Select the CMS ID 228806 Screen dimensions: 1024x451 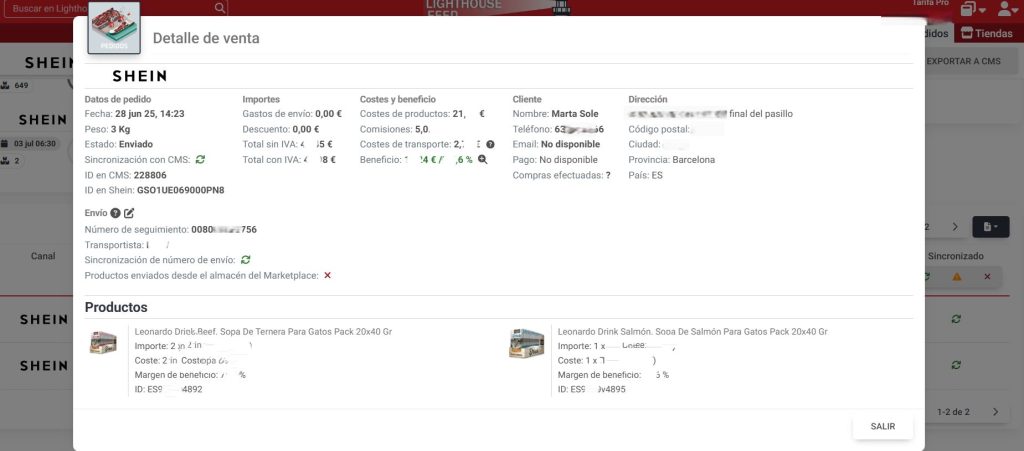click(x=150, y=175)
